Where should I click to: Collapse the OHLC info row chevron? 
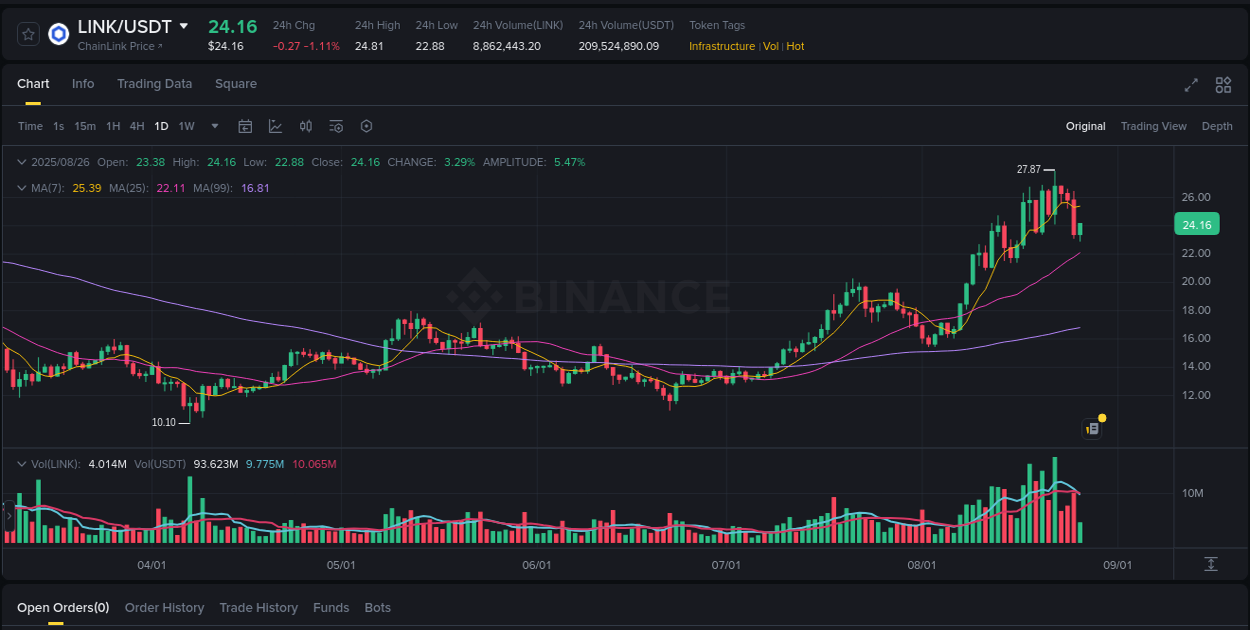[22, 161]
